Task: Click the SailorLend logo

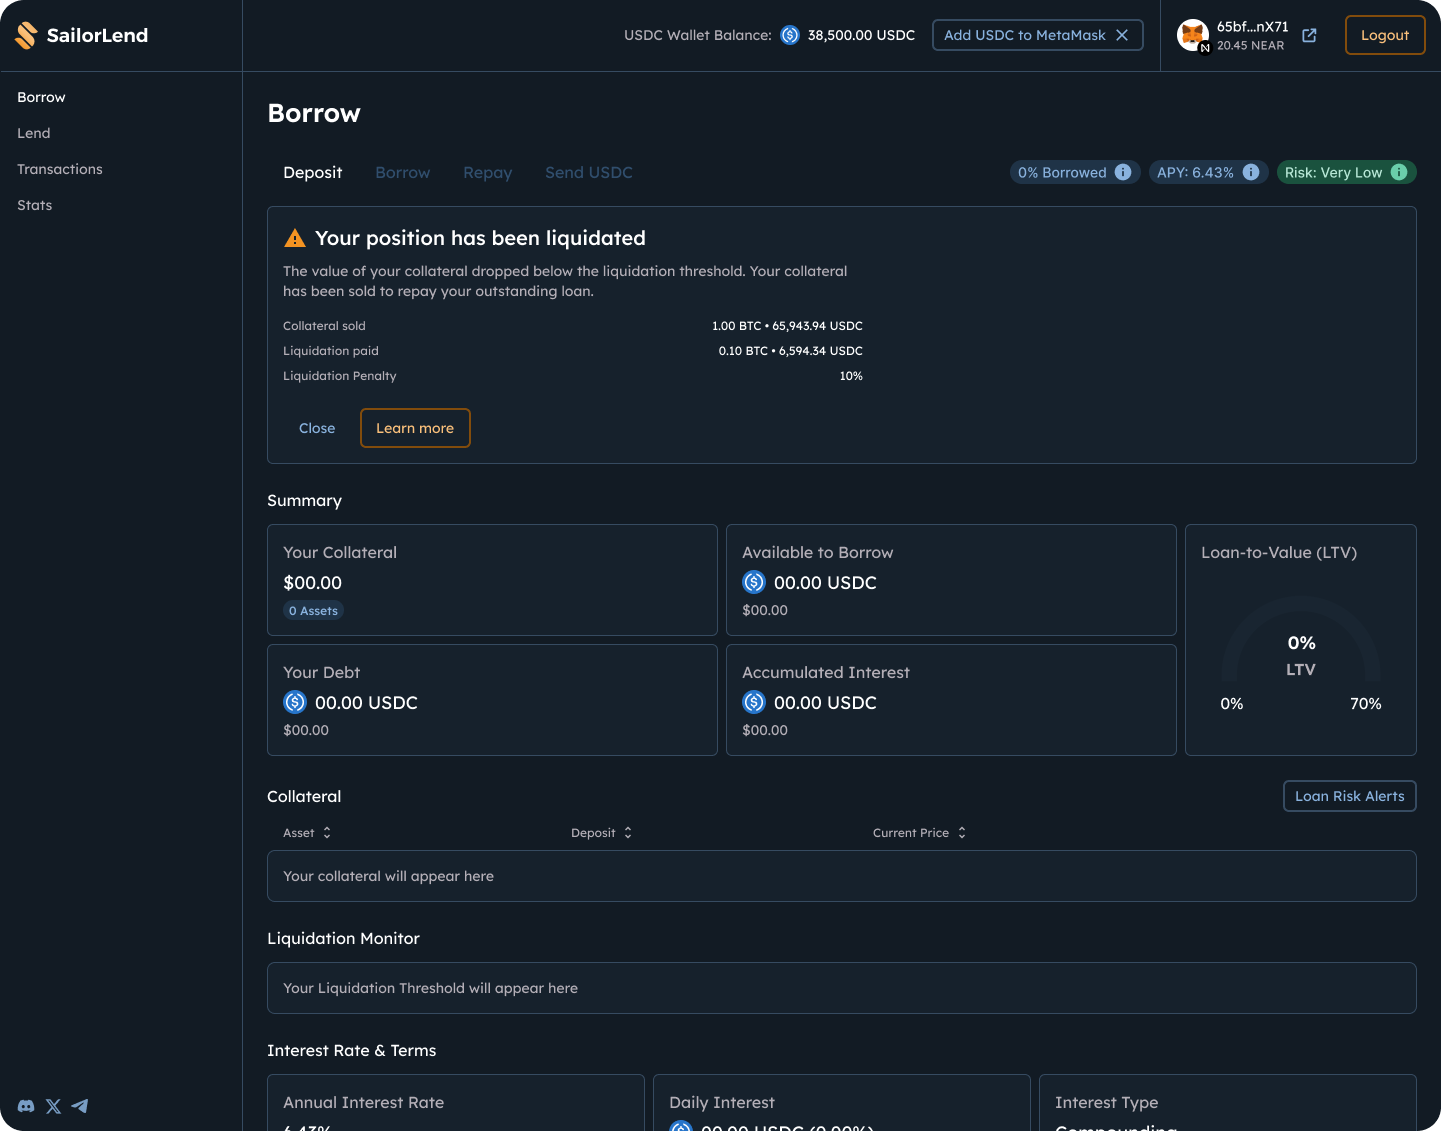Action: click(82, 35)
